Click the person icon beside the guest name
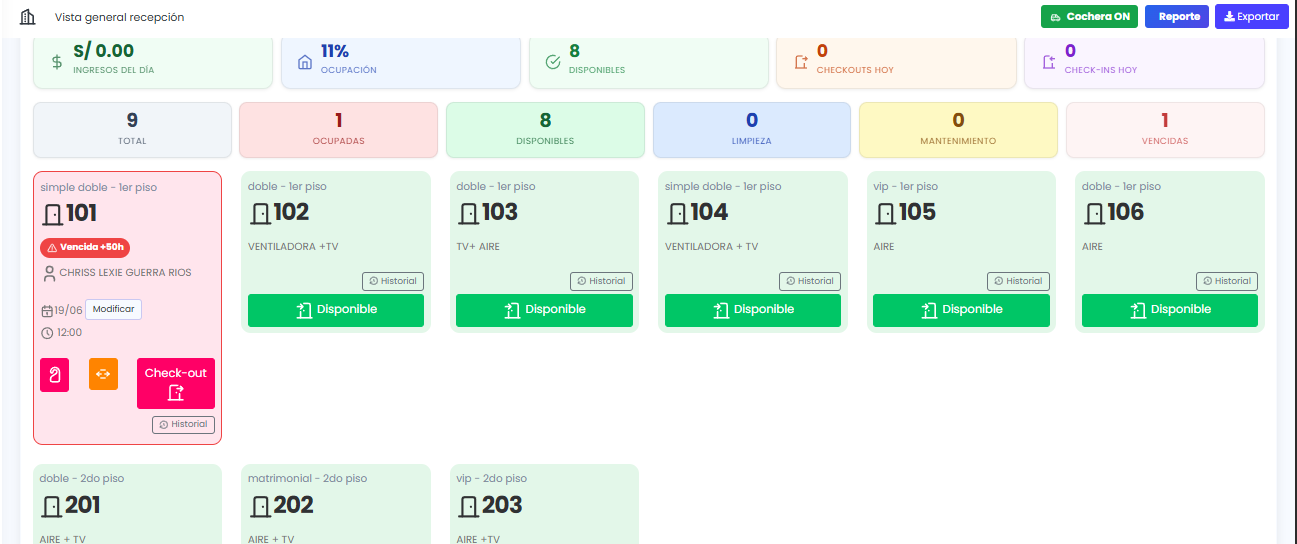Screen dimensions: 1297x544 coord(49,273)
